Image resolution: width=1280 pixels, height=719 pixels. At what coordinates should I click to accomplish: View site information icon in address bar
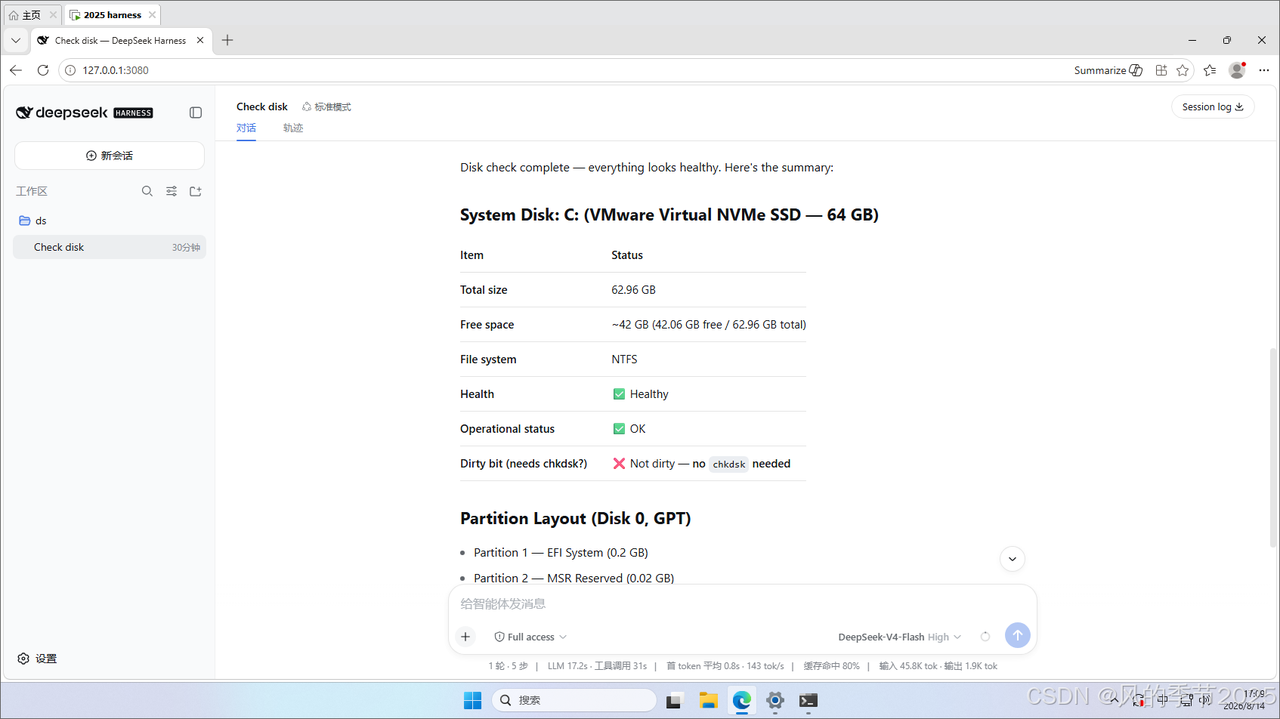pos(70,70)
